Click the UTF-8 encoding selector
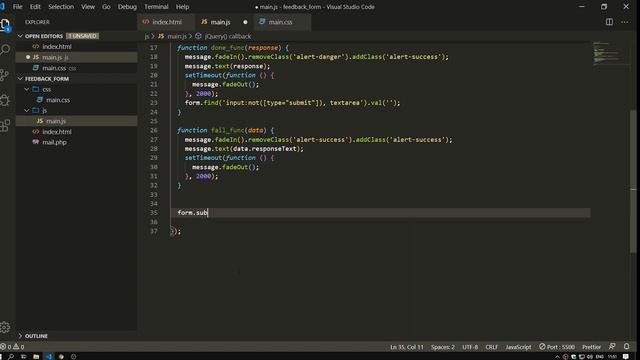This screenshot has width=640, height=360. (x=470, y=347)
